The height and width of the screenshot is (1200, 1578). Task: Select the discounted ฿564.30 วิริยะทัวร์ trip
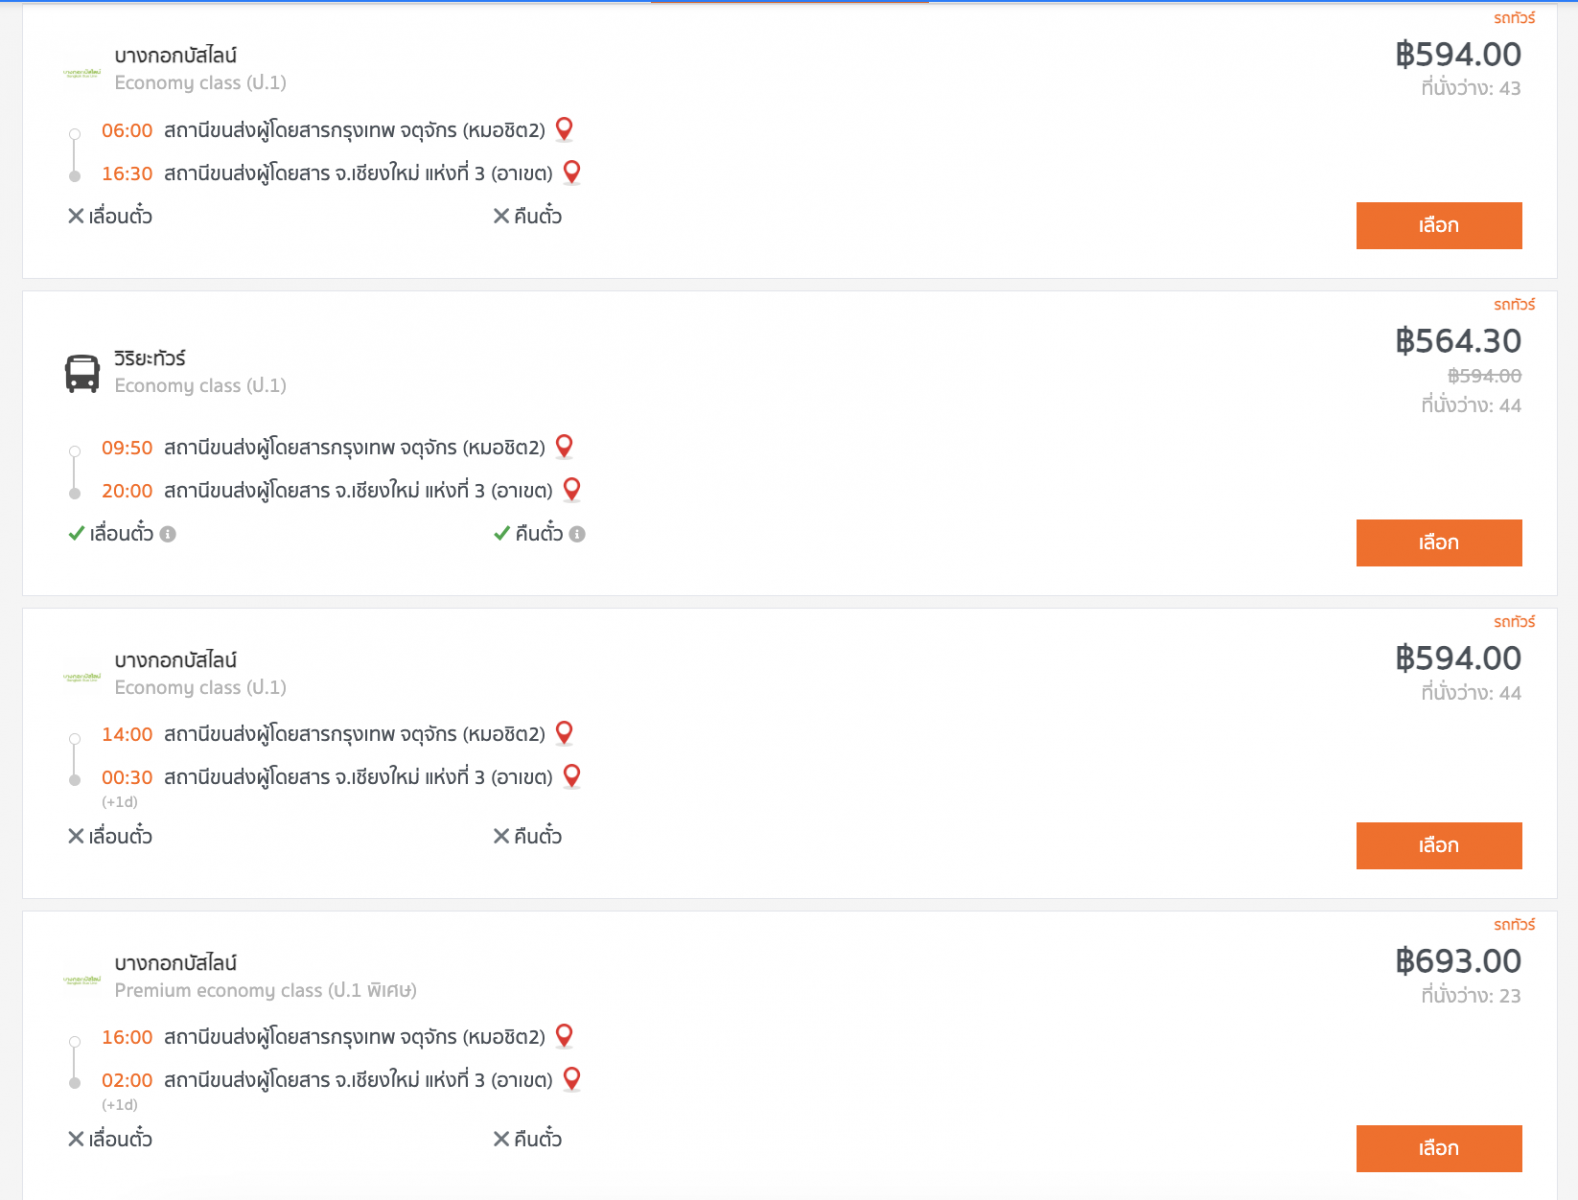point(1438,543)
